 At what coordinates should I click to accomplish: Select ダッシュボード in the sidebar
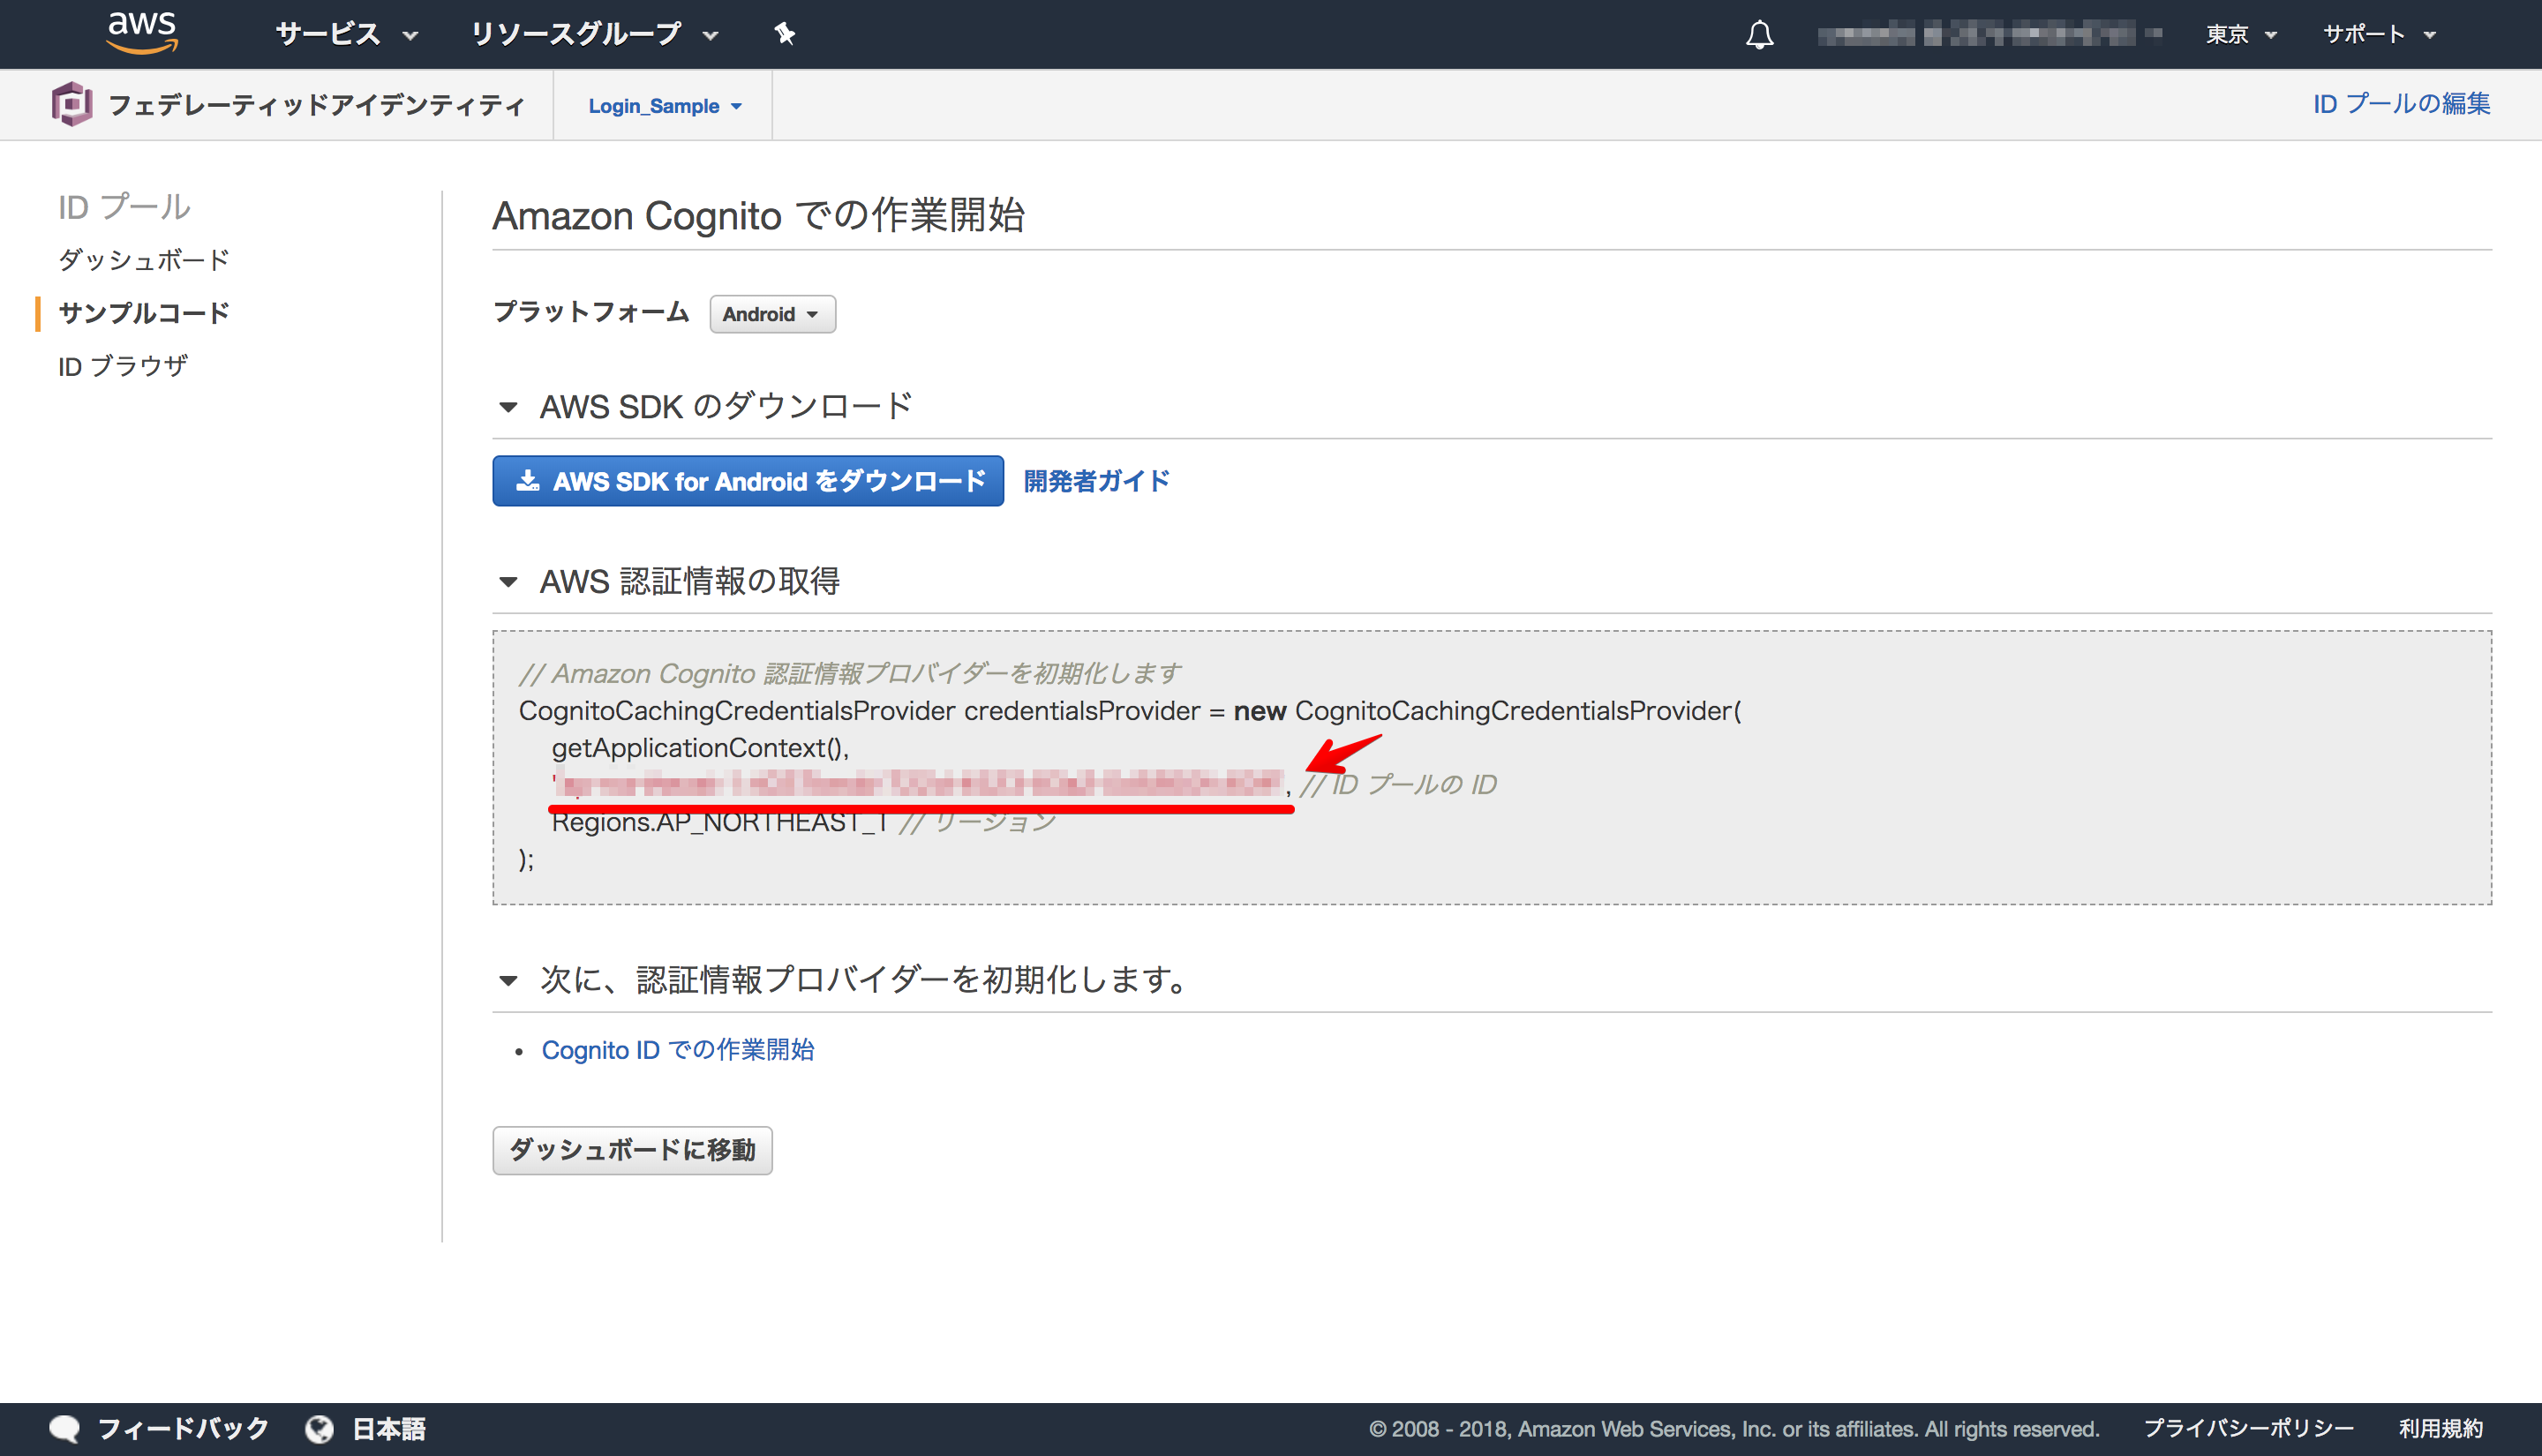pyautogui.click(x=144, y=260)
